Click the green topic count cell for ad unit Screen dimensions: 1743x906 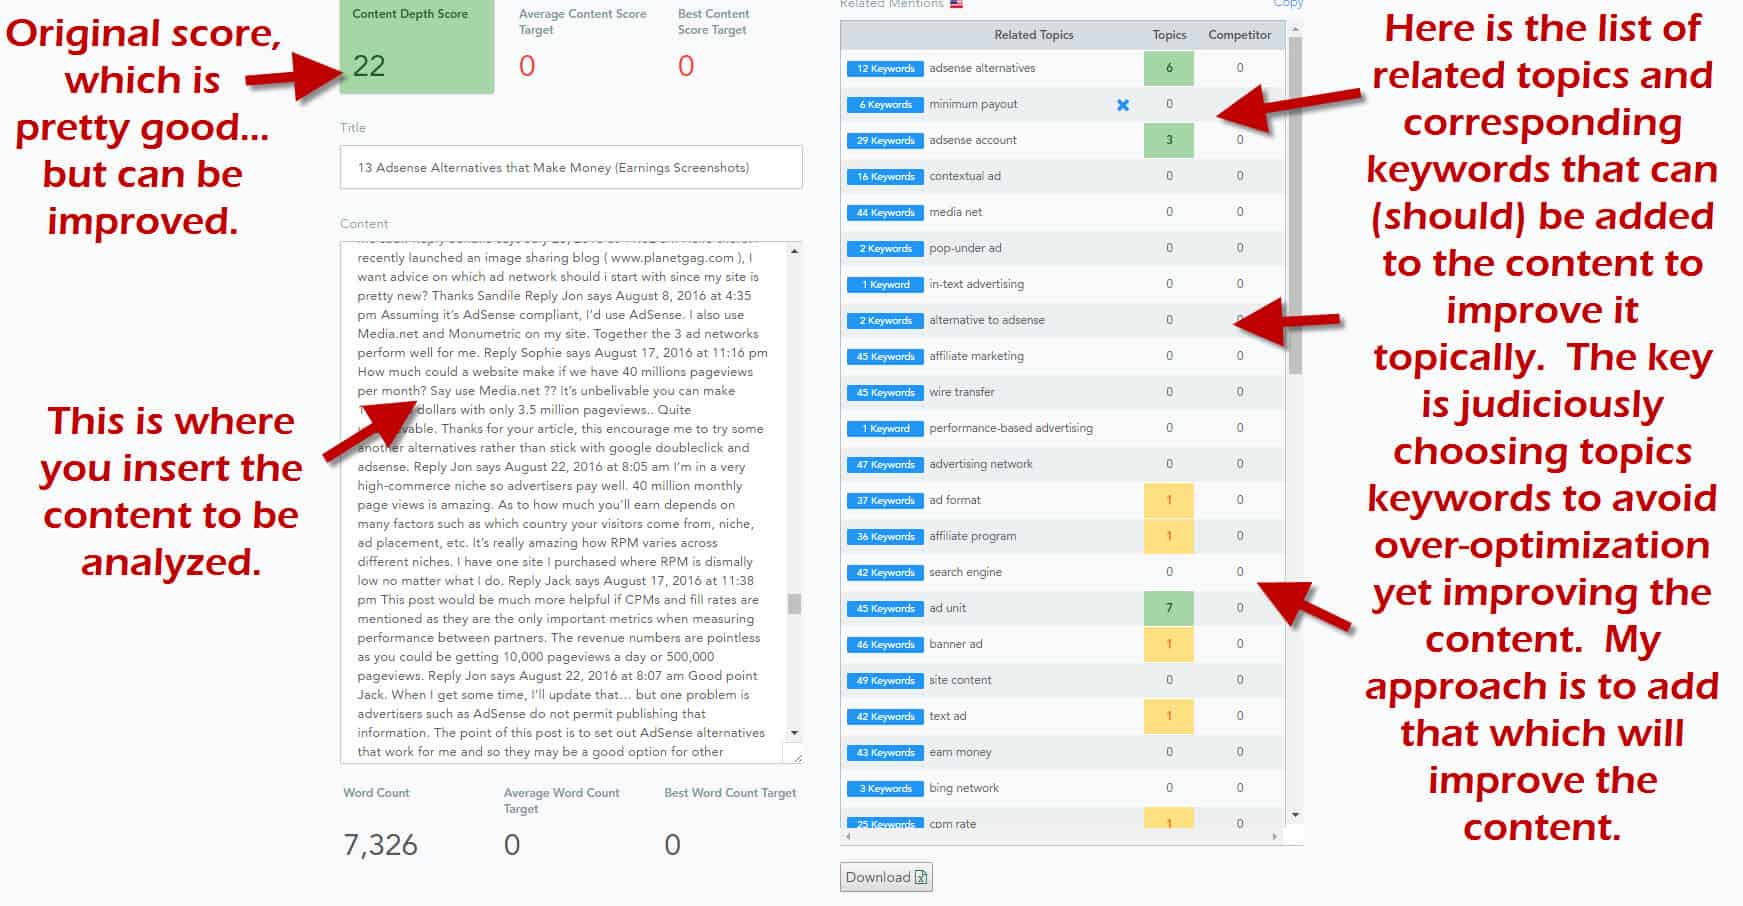[1167, 608]
